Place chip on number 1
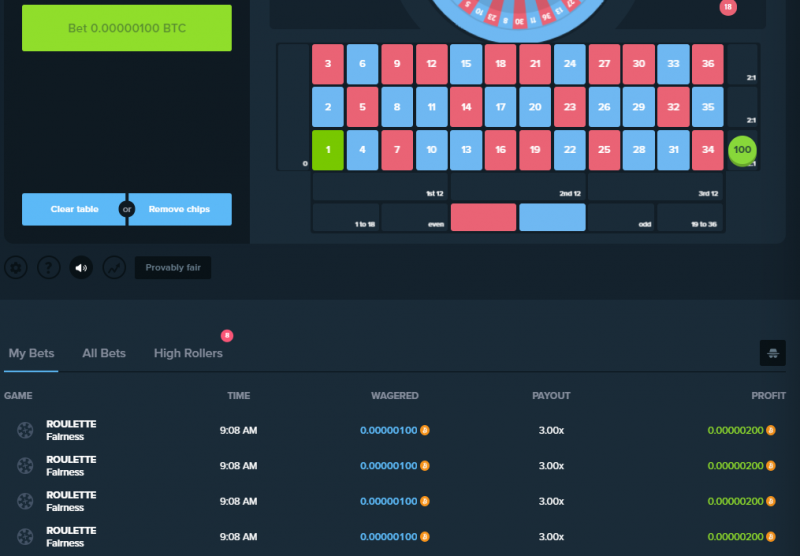800x556 pixels. point(328,150)
